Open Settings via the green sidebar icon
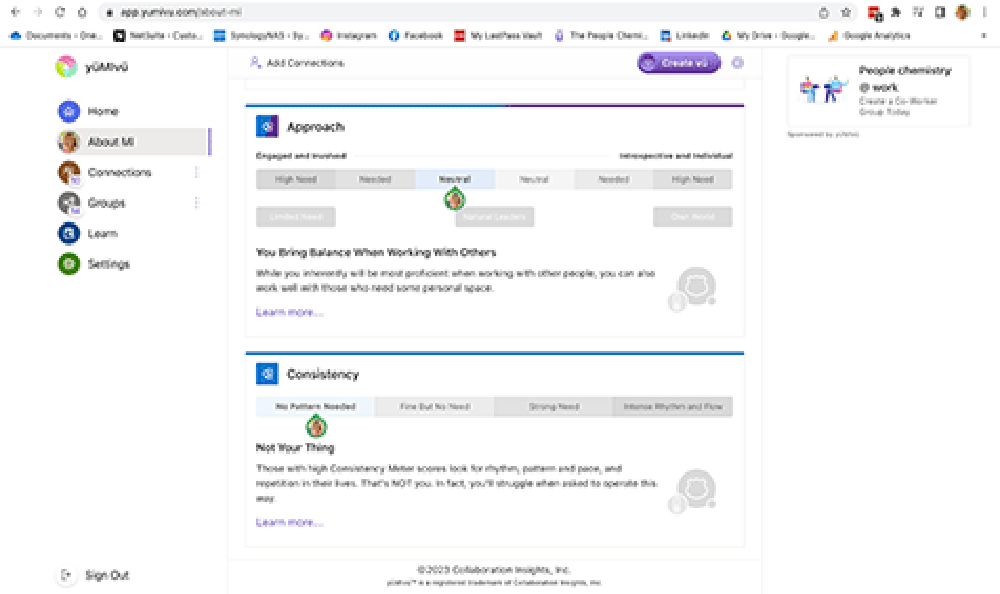Image resolution: width=1000 pixels, height=594 pixels. [x=66, y=264]
